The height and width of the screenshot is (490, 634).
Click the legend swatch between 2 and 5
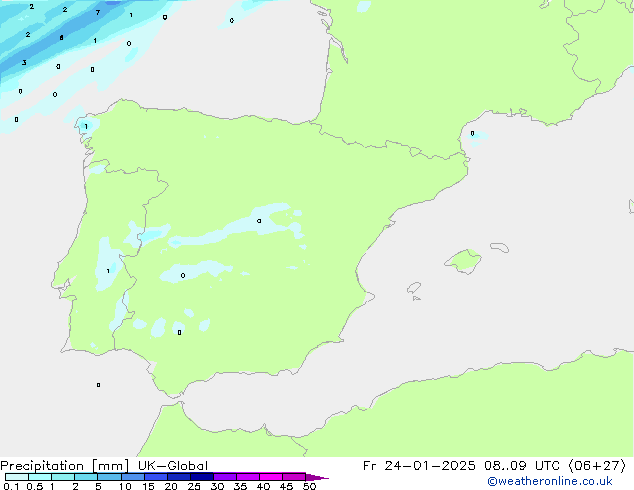pyautogui.click(x=86, y=477)
